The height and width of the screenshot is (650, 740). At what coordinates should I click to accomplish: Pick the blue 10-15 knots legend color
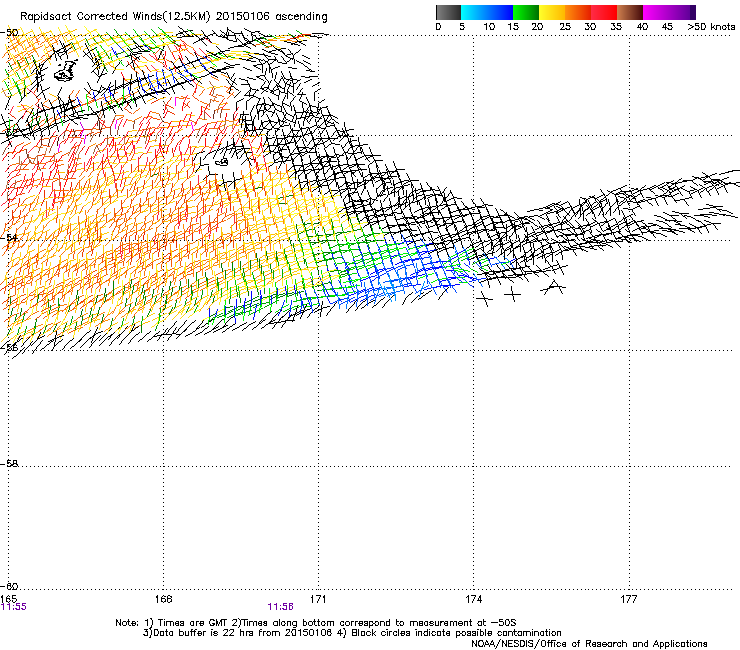(500, 12)
